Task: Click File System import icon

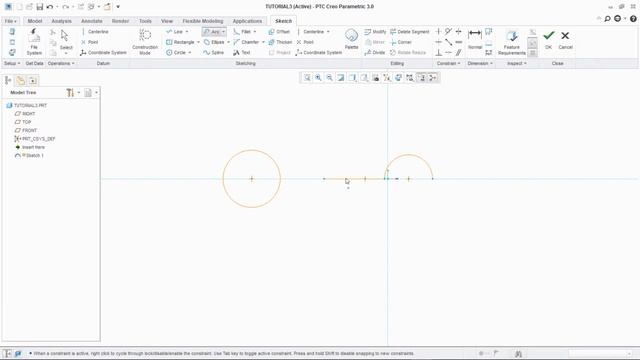Action: click(x=34, y=42)
